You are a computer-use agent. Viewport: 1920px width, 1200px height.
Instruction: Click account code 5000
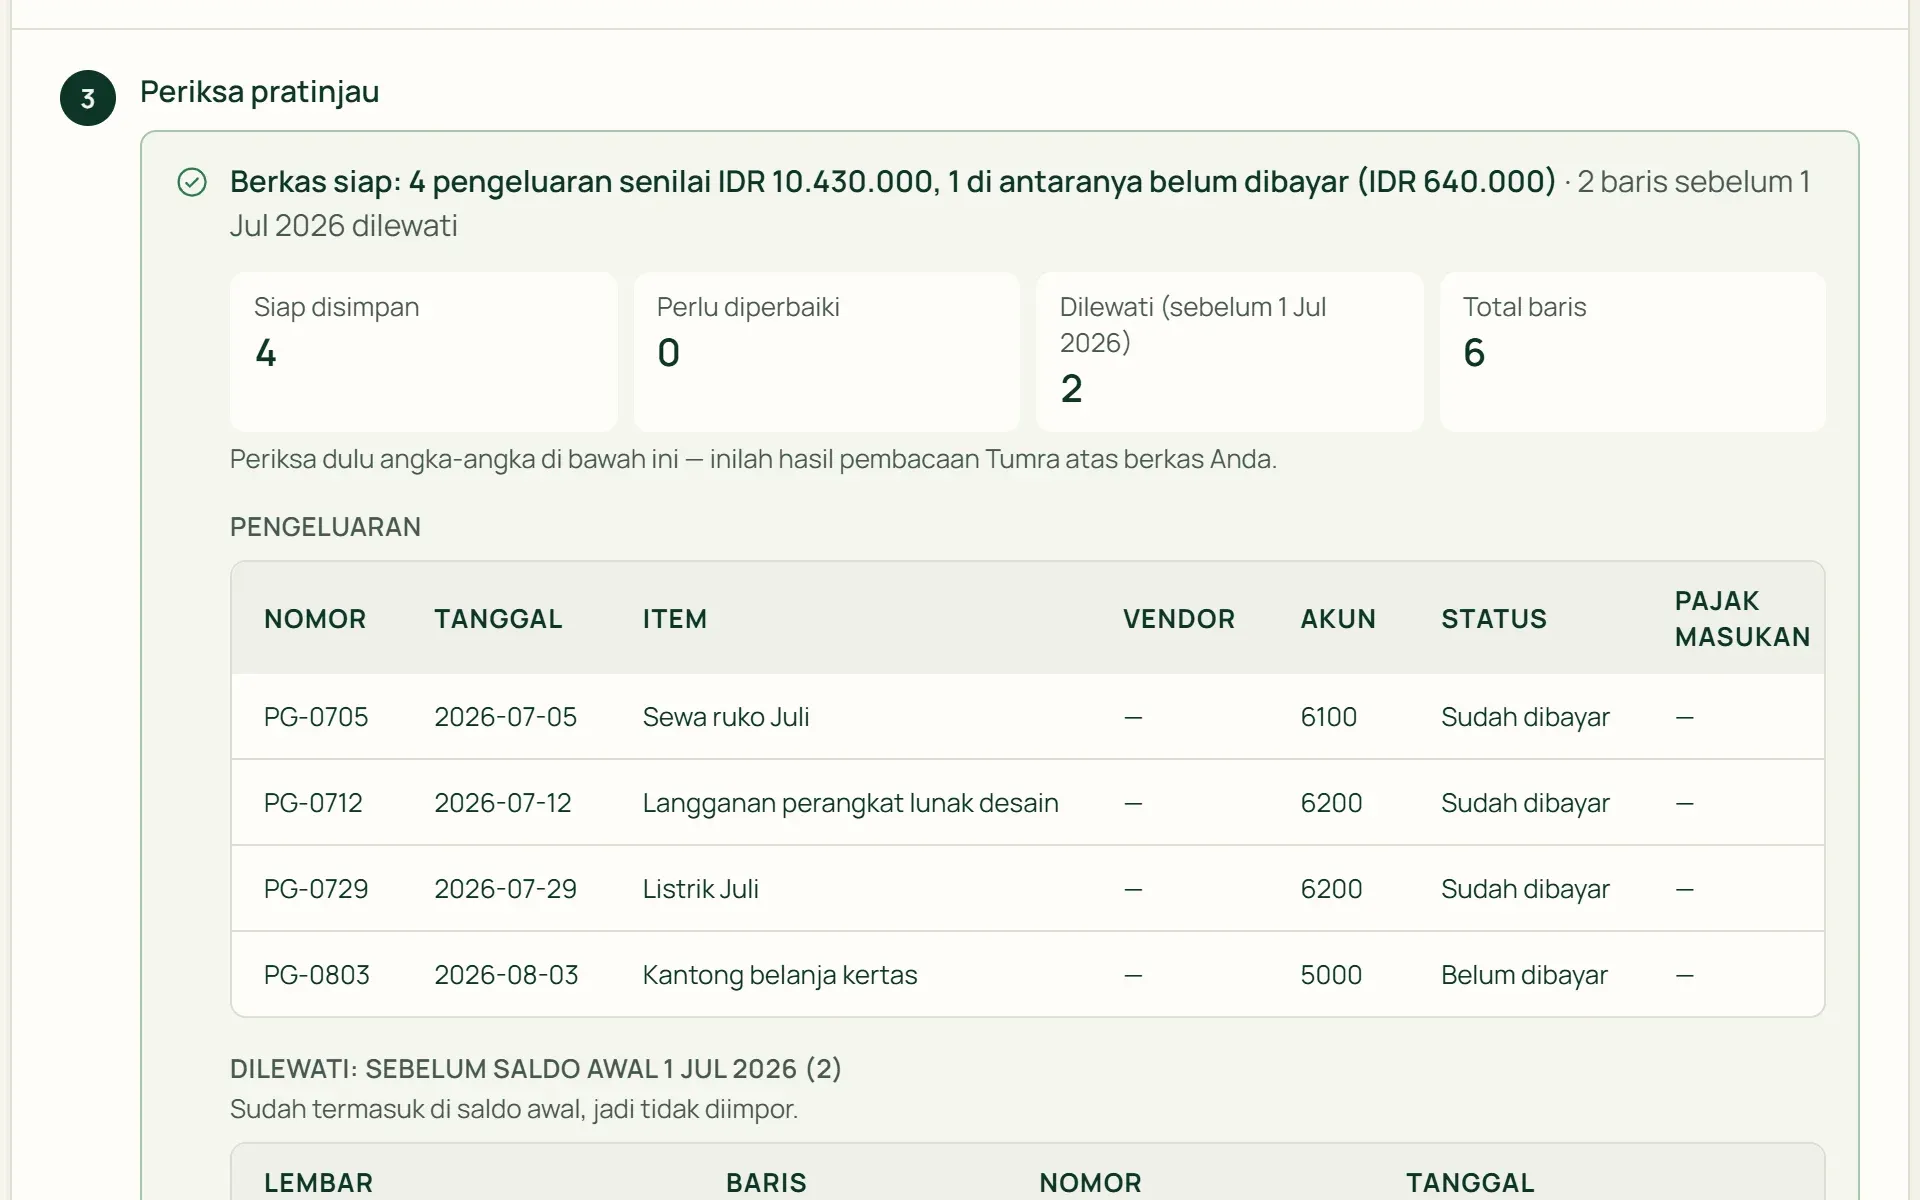click(x=1331, y=975)
